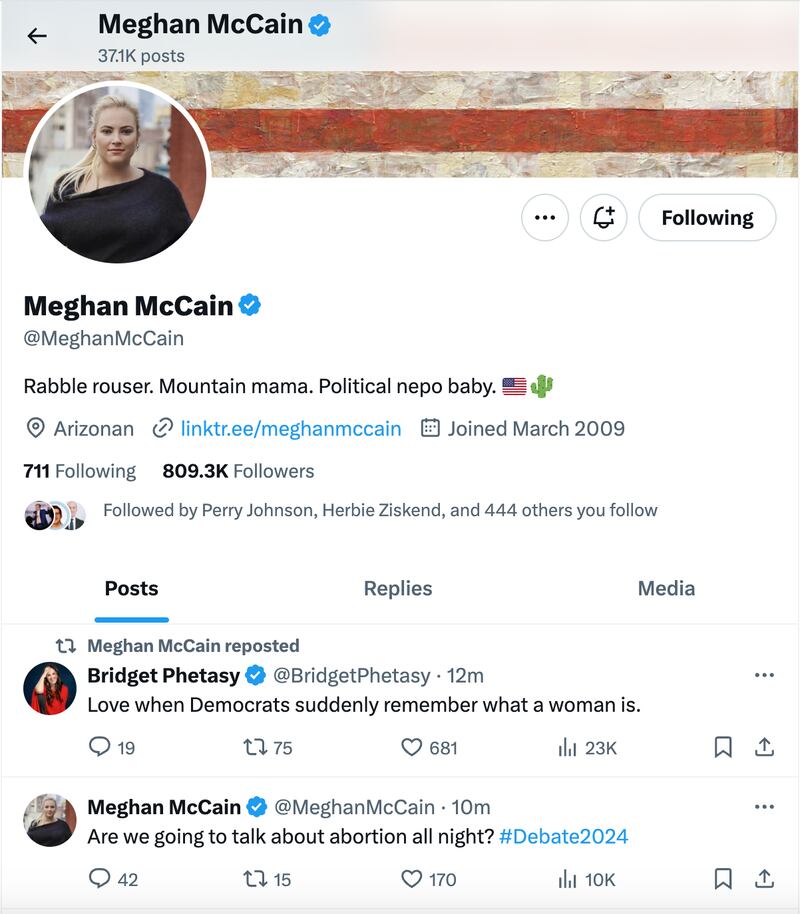Open more options on Meghan McCain's abortion post
Viewport: 800px width, 914px height.
[764, 807]
